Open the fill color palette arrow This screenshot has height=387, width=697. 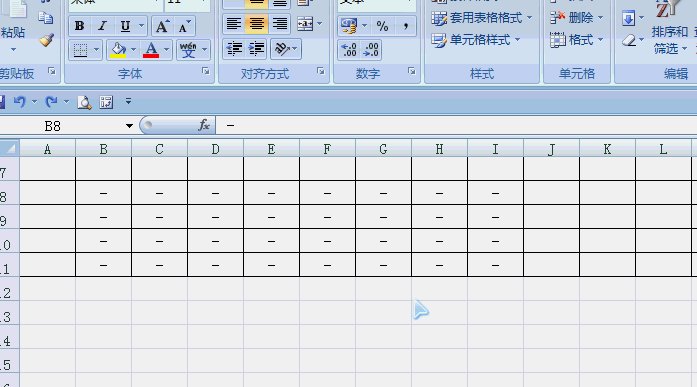point(133,50)
